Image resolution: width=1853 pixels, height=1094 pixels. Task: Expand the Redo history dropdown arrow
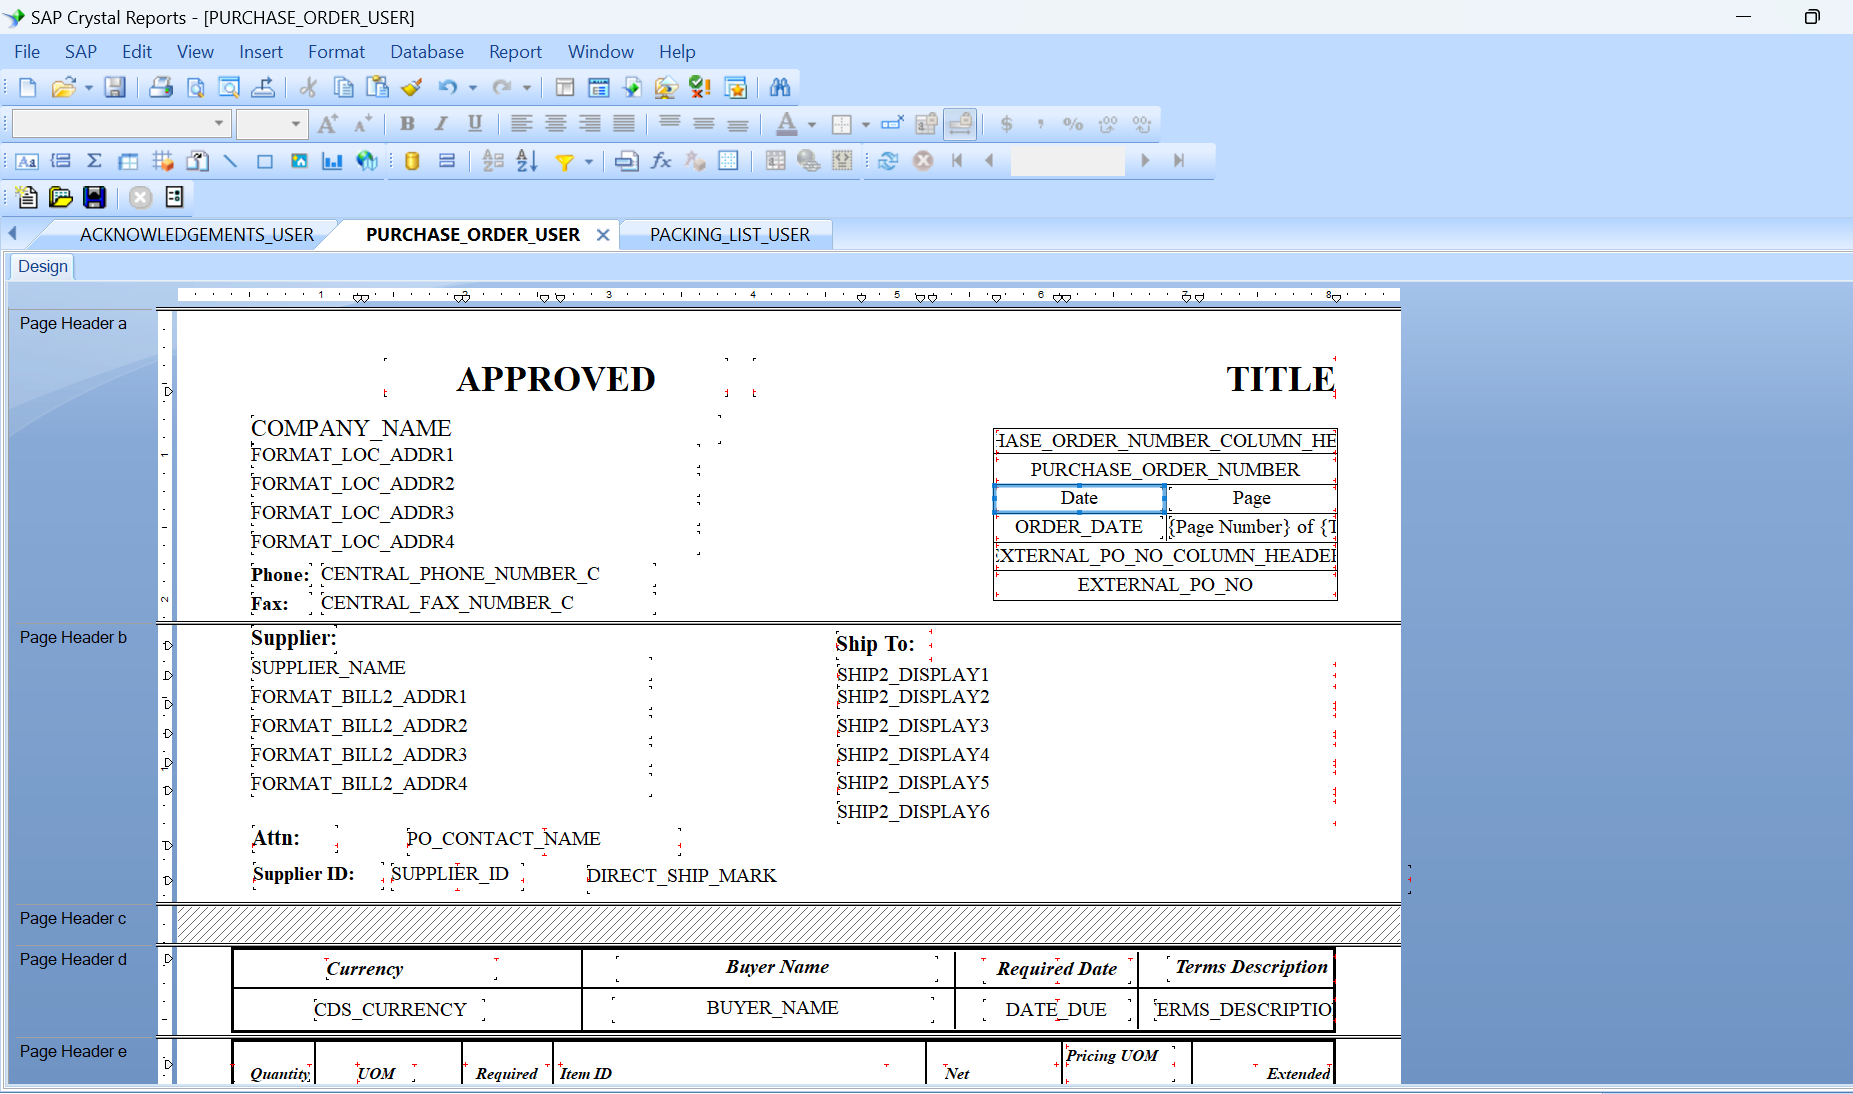[527, 88]
